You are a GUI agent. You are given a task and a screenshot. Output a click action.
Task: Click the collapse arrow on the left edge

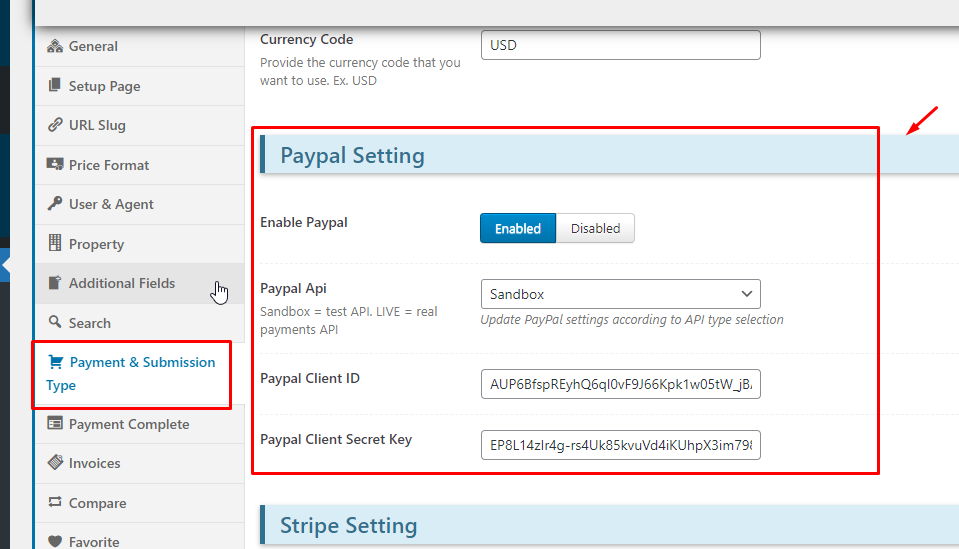tap(6, 265)
